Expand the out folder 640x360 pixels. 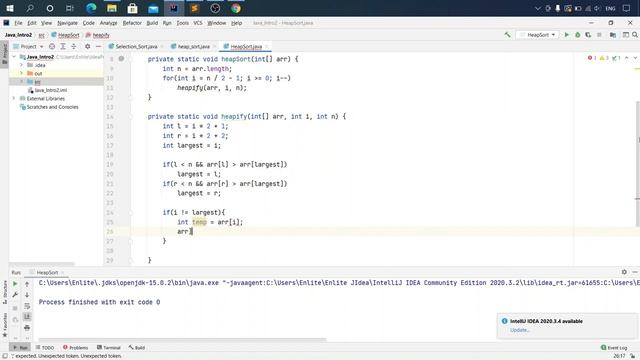tap(21, 73)
